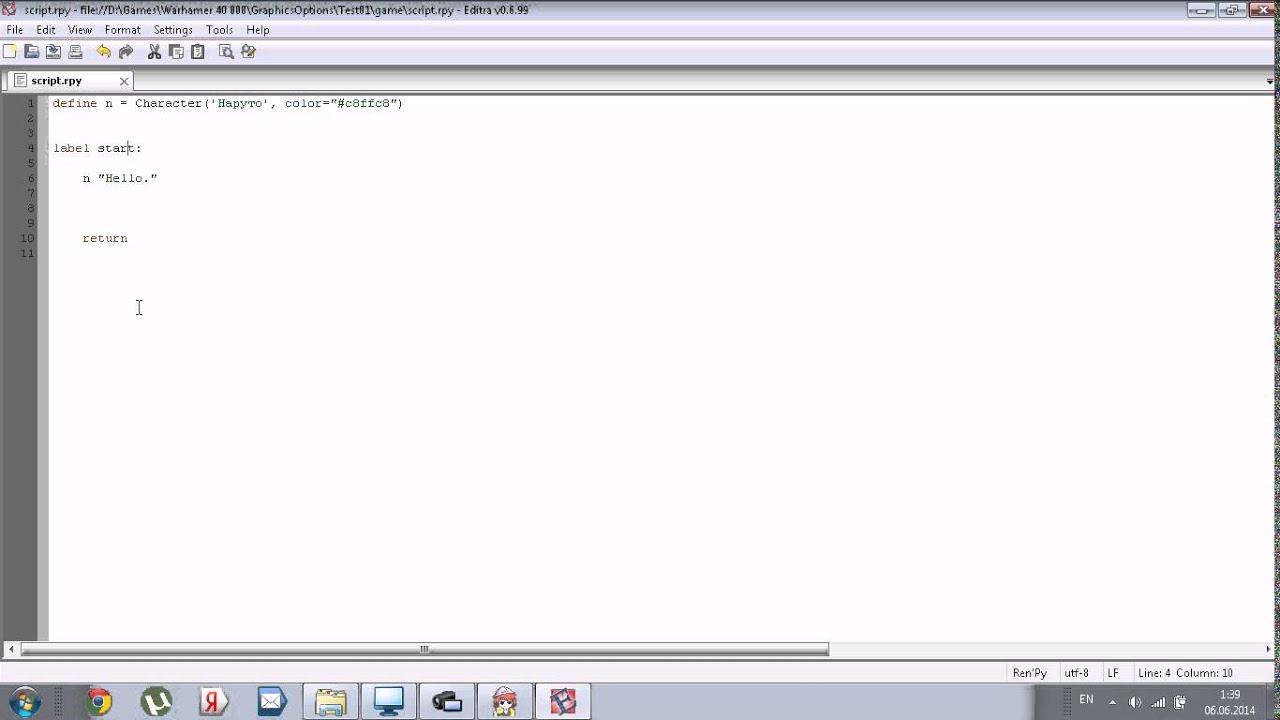Click the volume speaker tray icon
The width and height of the screenshot is (1280, 720).
[x=1136, y=702]
